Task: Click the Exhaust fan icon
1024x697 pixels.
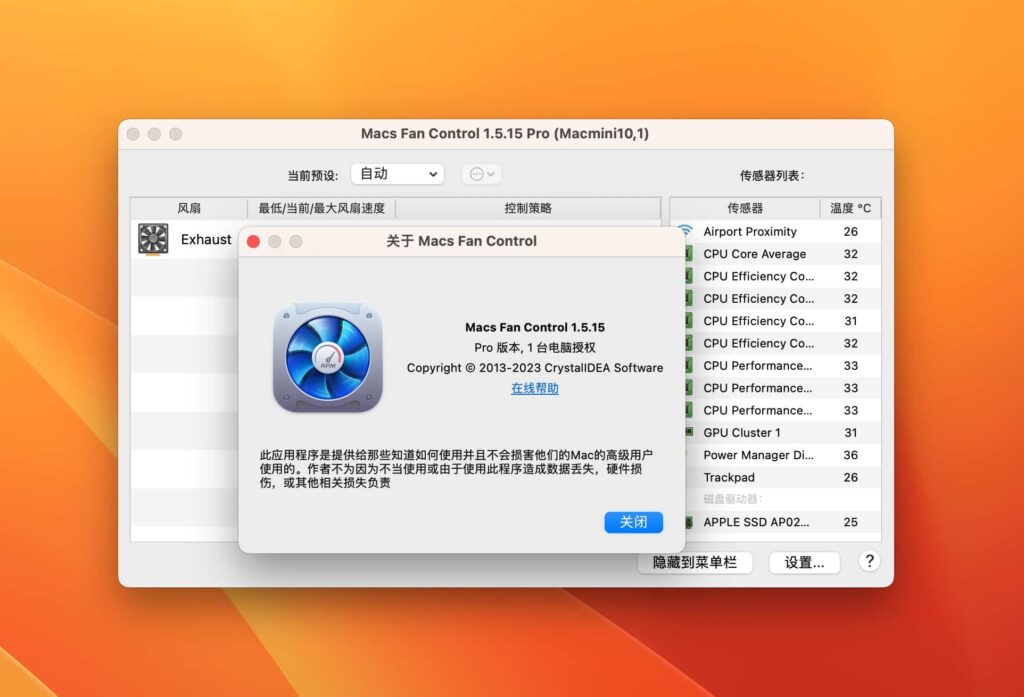Action: coord(152,239)
